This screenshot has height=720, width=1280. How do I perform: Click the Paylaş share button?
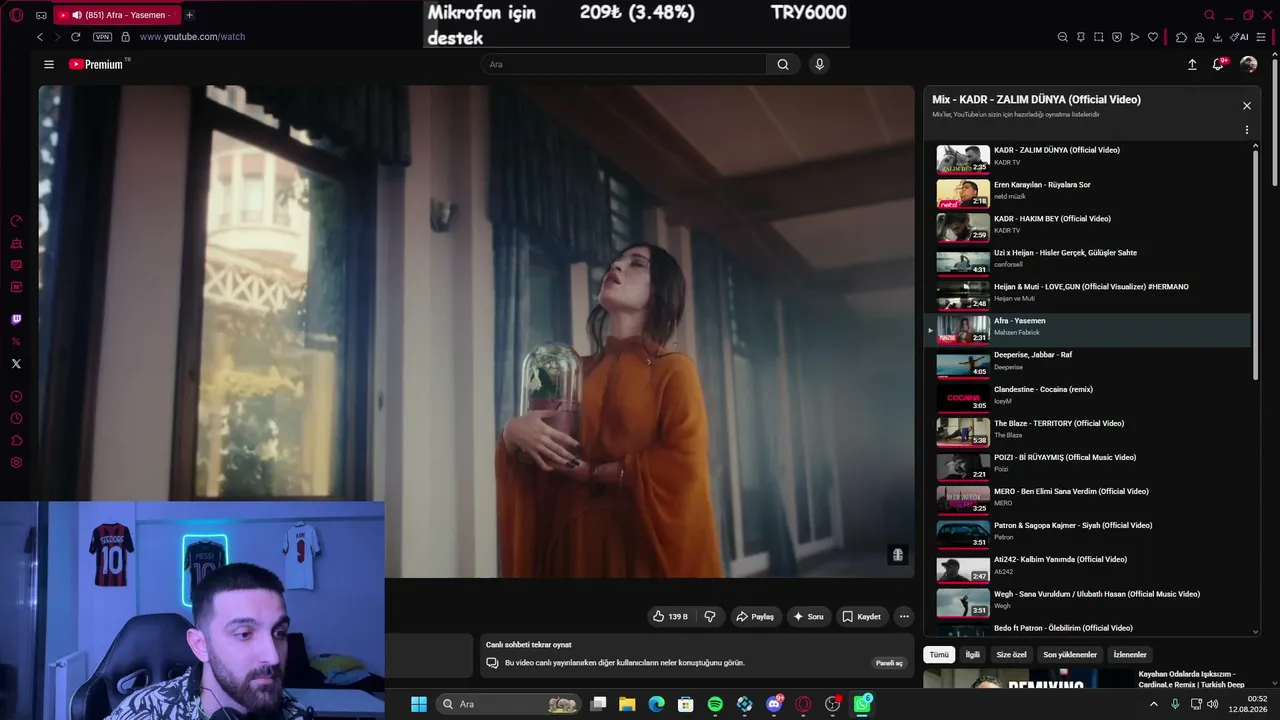pyautogui.click(x=756, y=616)
